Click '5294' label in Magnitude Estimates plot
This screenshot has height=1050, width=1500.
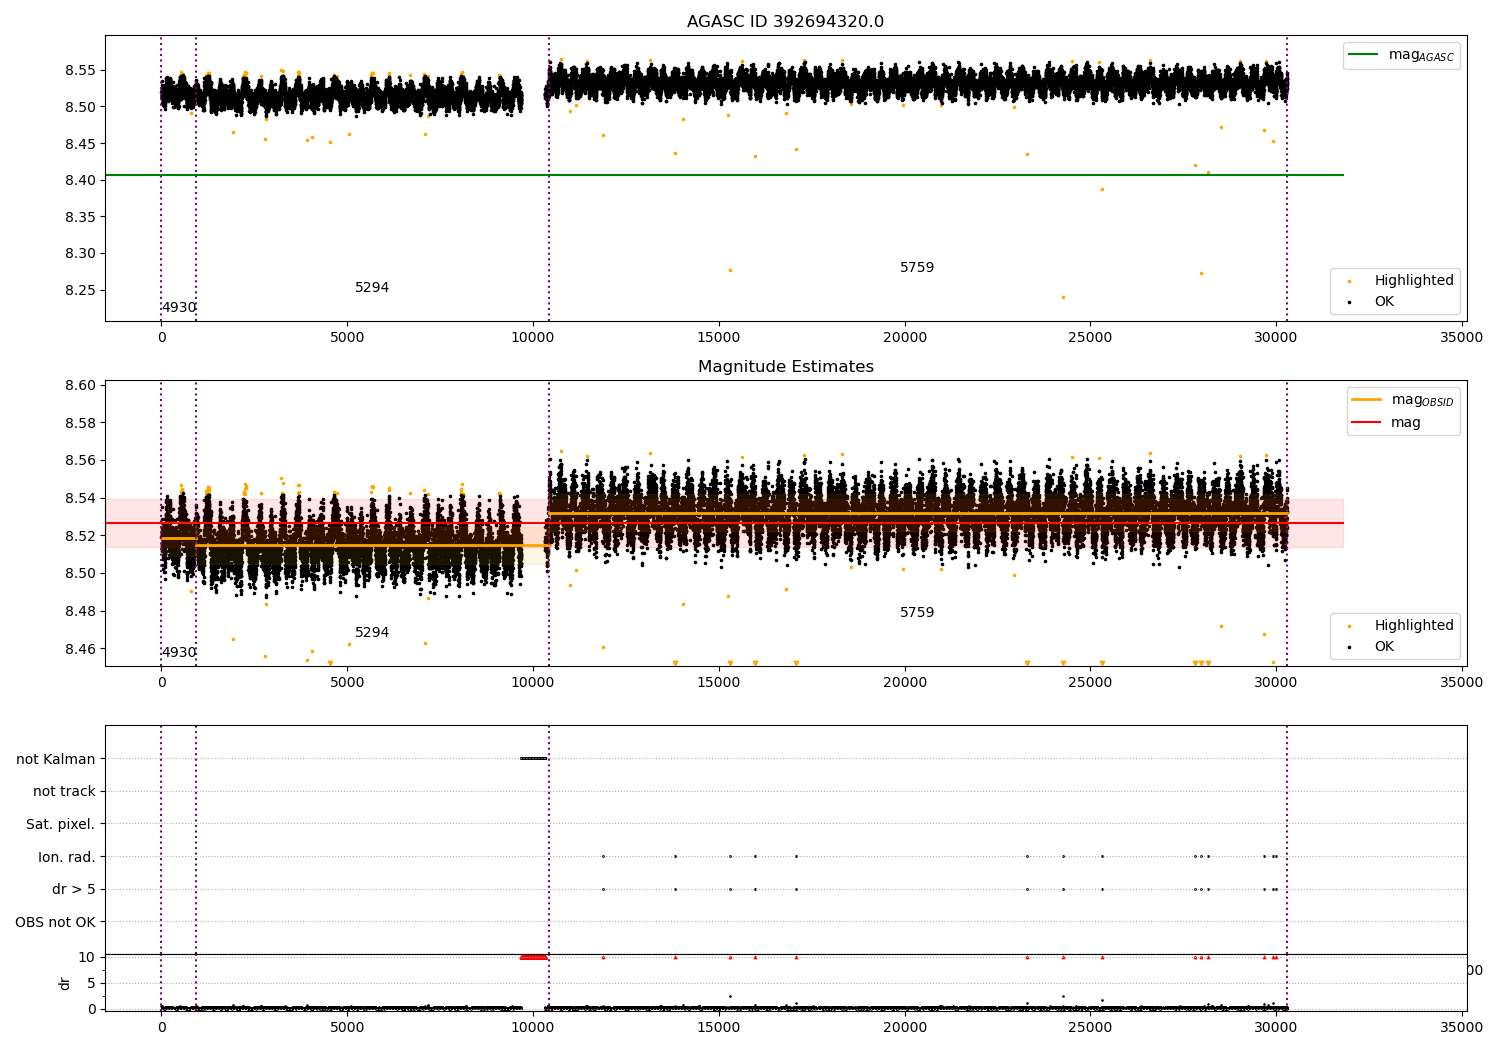(x=372, y=633)
